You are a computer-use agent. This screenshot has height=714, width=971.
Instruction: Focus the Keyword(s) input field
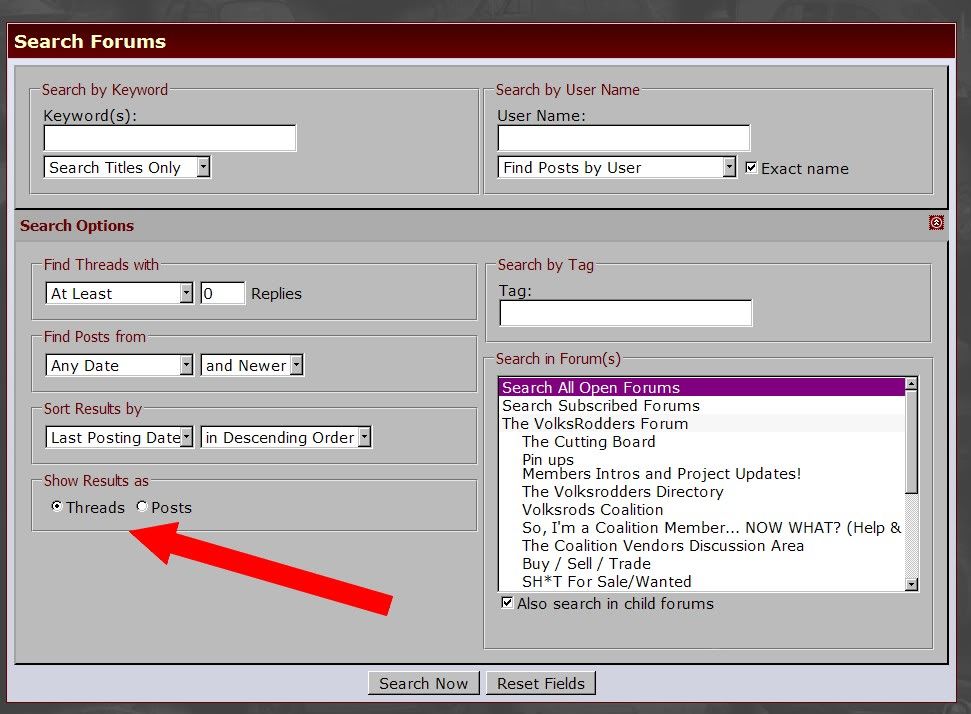[x=170, y=137]
